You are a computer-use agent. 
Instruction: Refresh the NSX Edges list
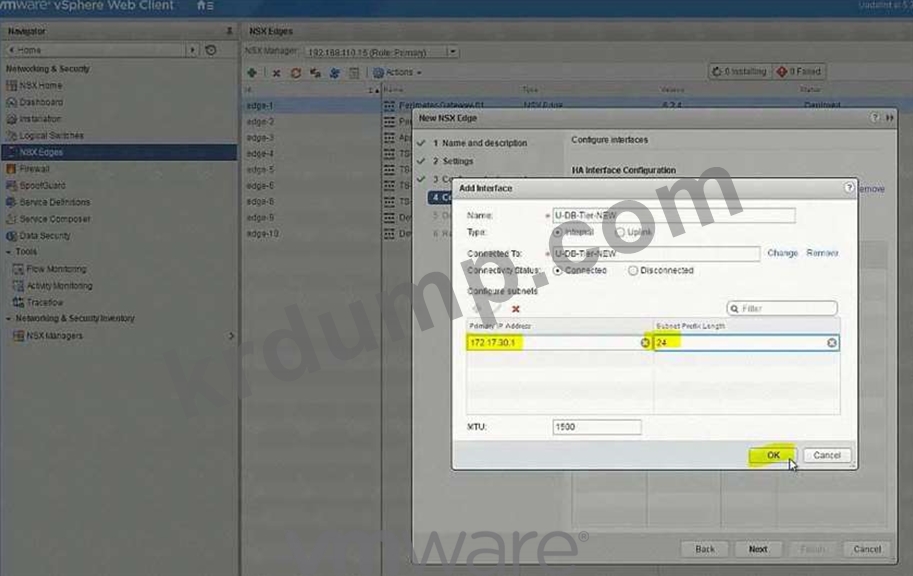click(296, 73)
